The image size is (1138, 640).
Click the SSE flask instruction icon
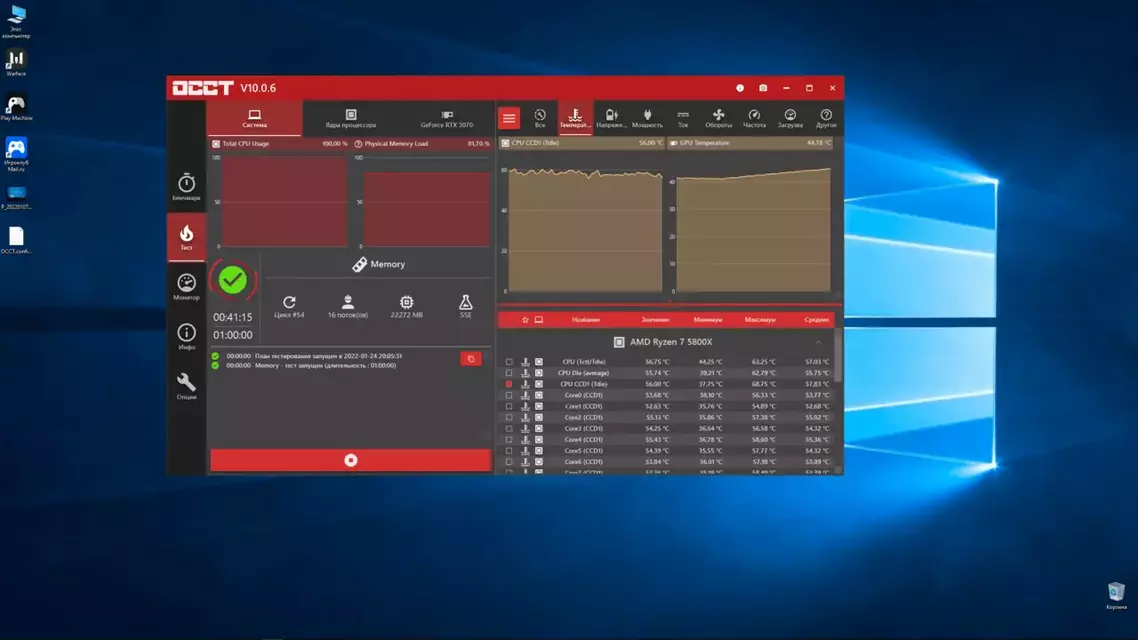click(465, 302)
